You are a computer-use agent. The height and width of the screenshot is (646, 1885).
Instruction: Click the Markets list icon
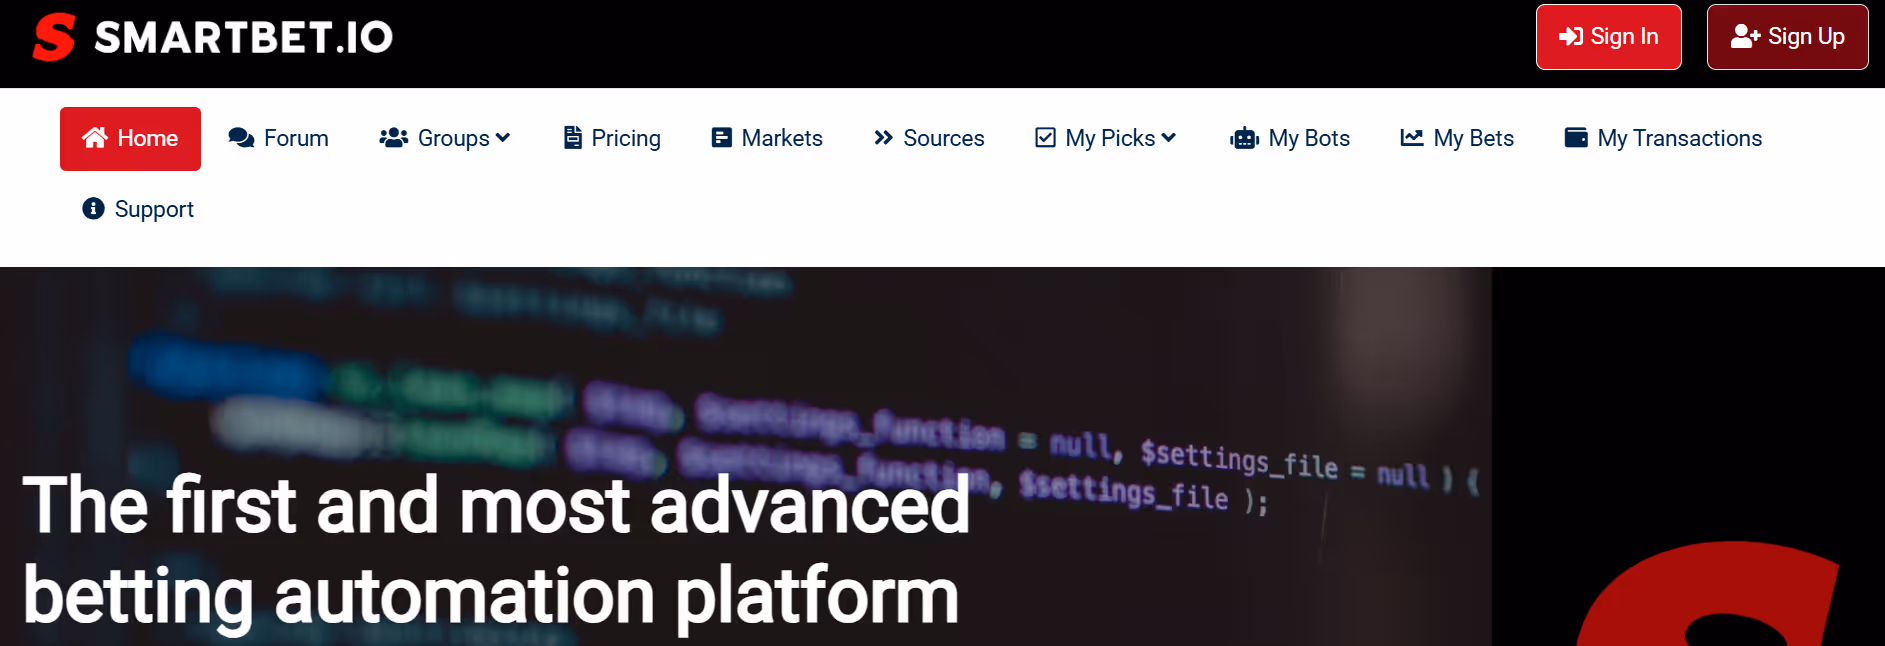[722, 138]
